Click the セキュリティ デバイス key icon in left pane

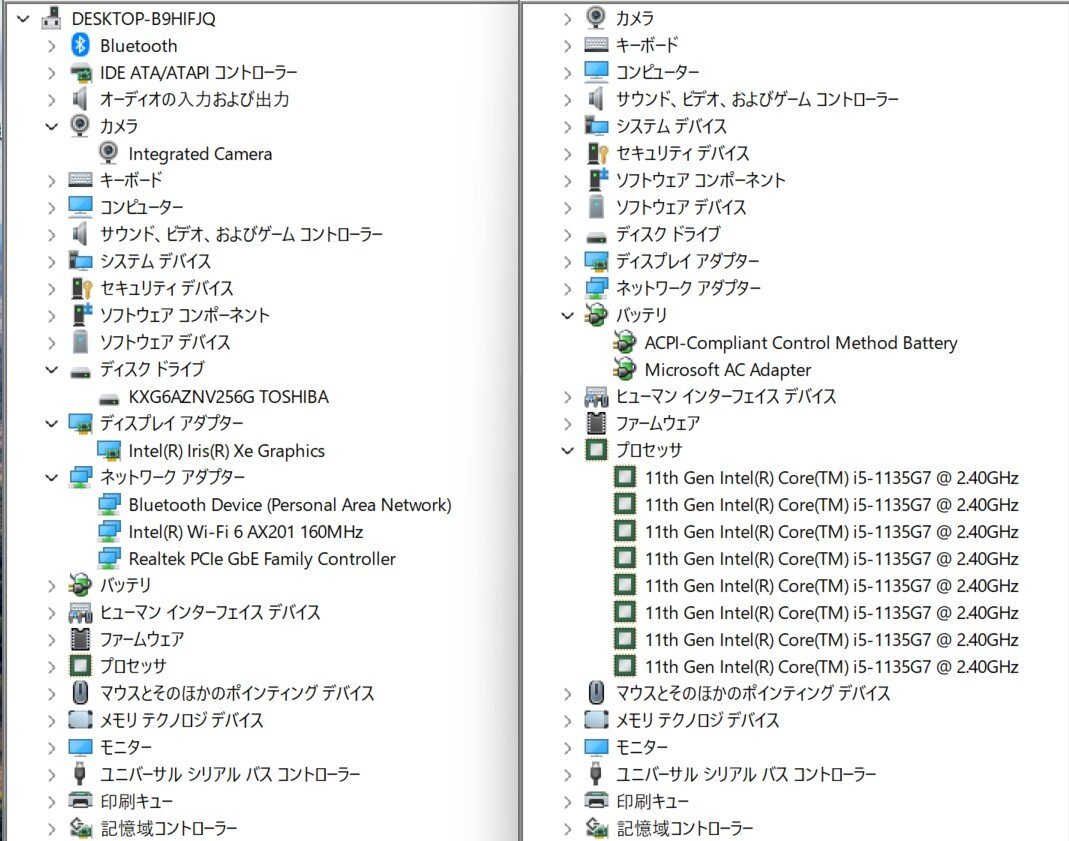81,288
